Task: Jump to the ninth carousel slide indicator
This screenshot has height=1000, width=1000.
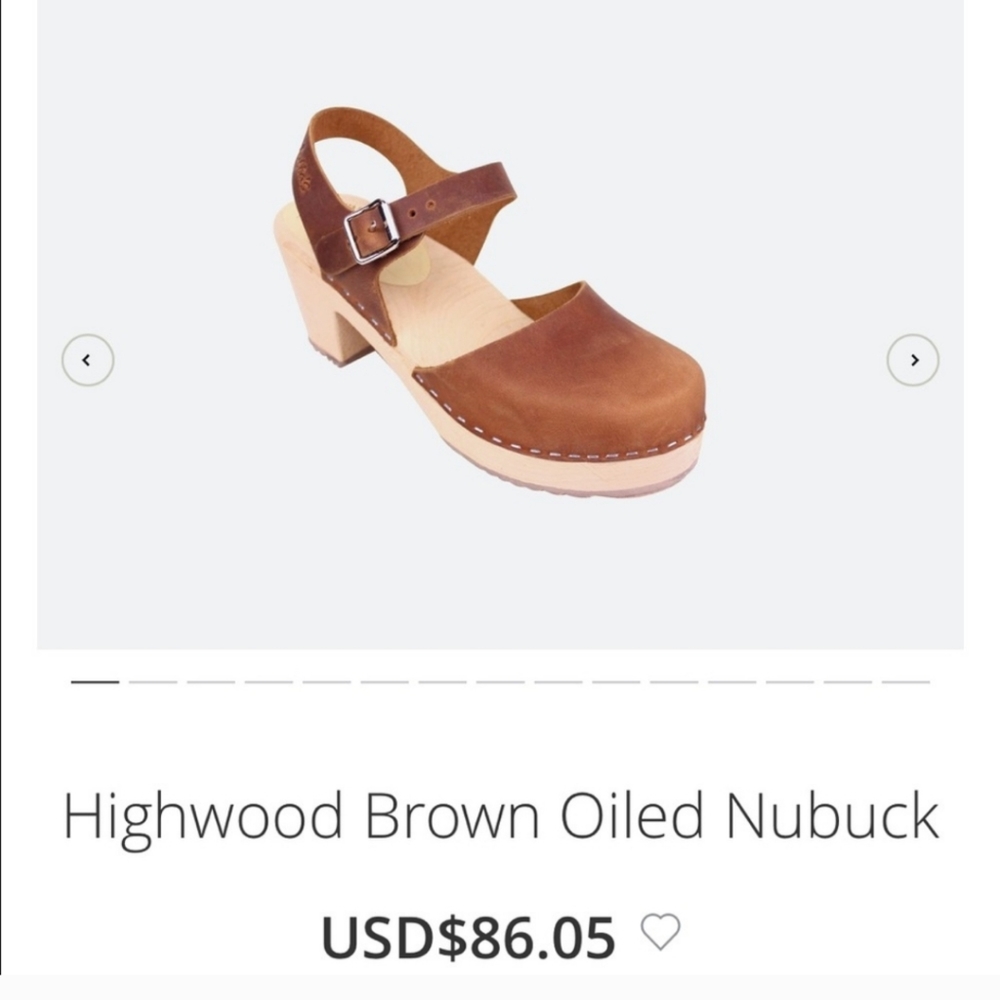Action: coord(559,682)
